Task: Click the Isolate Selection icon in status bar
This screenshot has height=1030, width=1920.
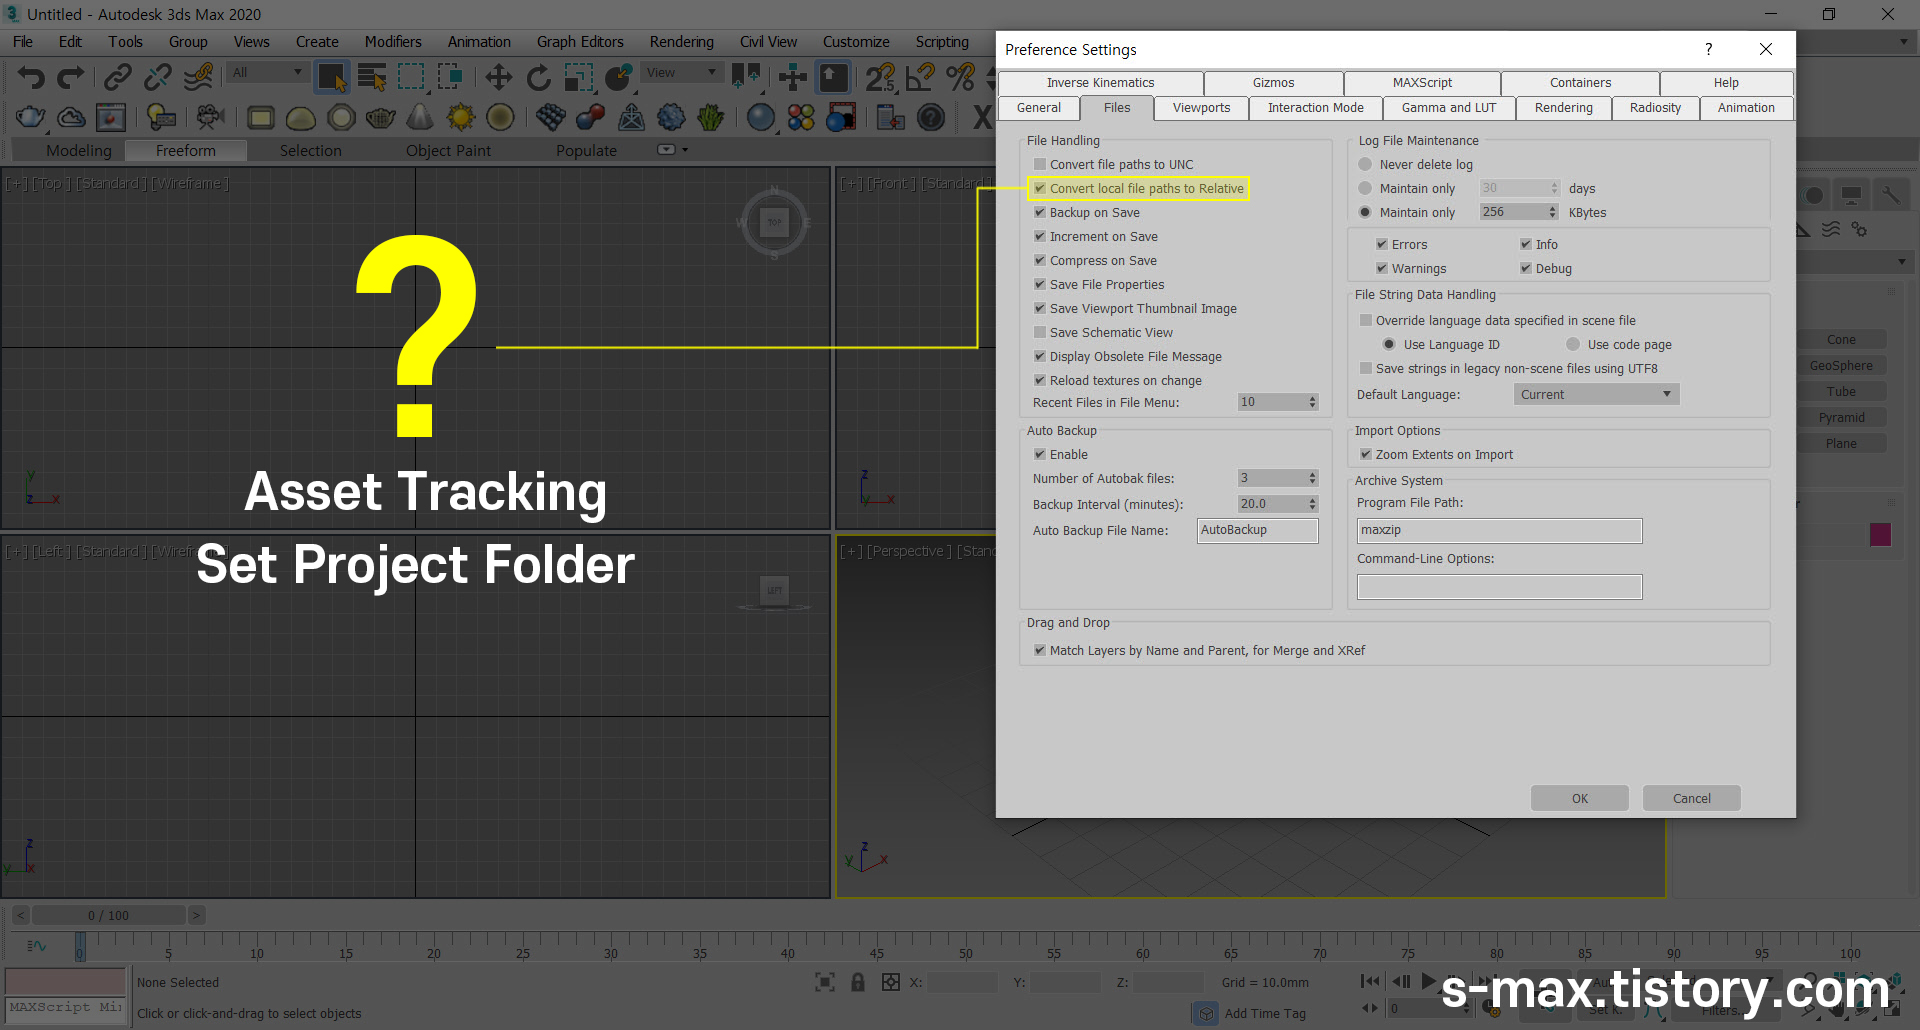Action: [x=825, y=982]
